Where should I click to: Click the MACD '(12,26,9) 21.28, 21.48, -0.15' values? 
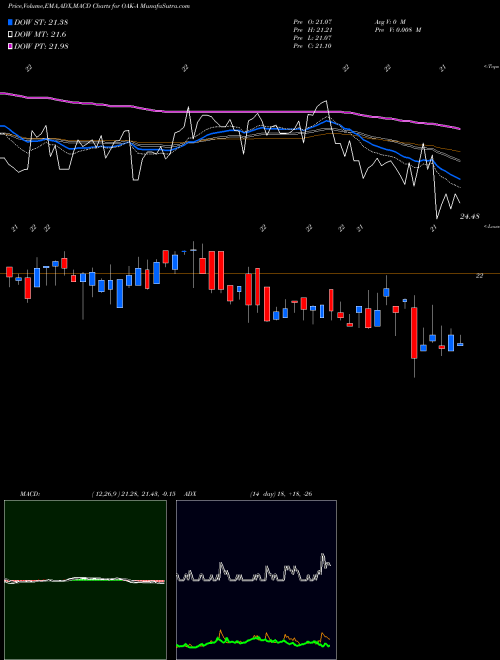133,494
